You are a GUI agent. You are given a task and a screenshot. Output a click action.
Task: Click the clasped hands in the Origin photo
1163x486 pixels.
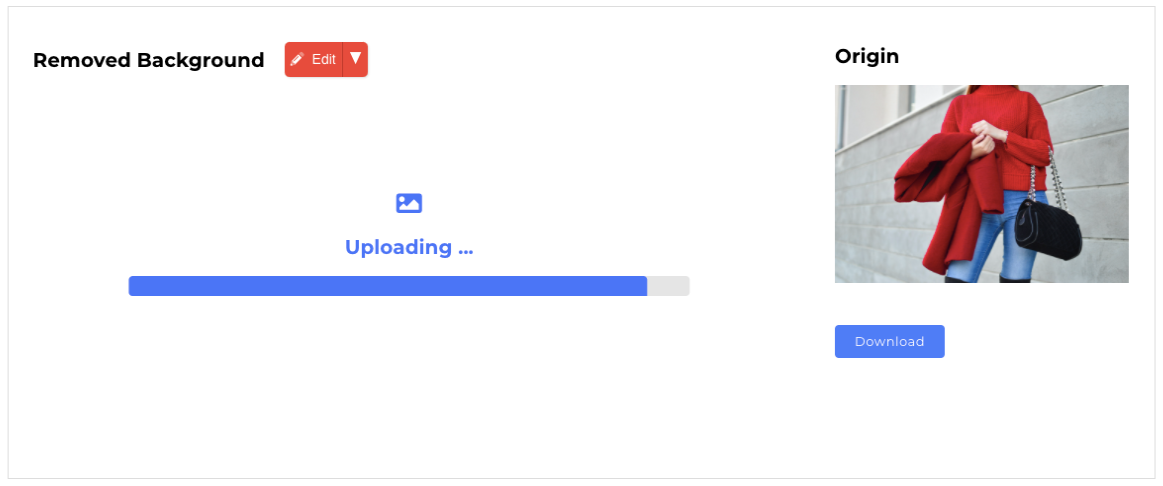click(x=984, y=137)
